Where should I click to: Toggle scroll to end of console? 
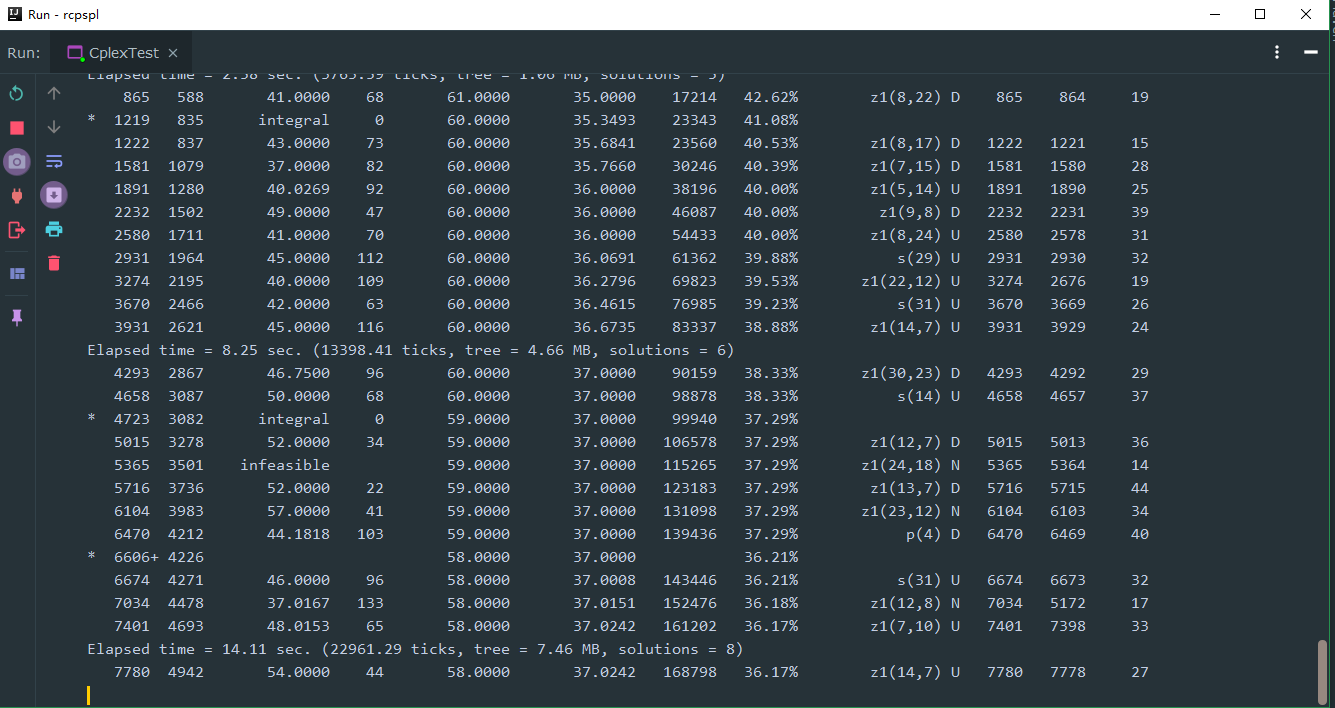[54, 195]
